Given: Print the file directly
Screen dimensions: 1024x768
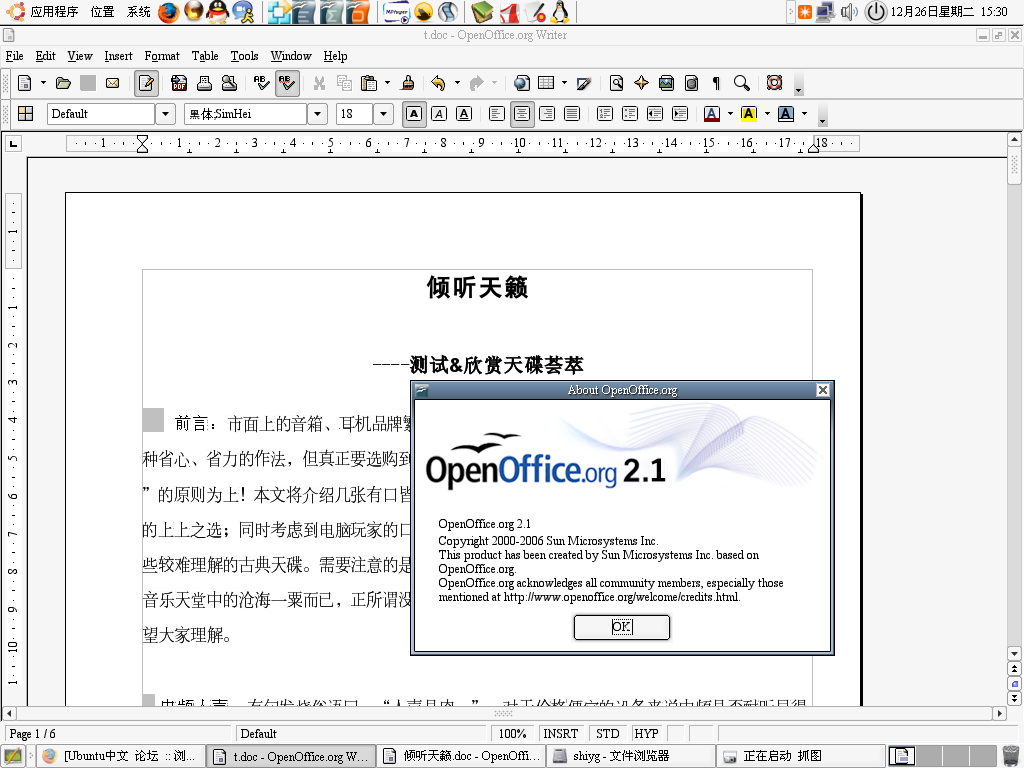Looking at the screenshot, I should pyautogui.click(x=204, y=83).
